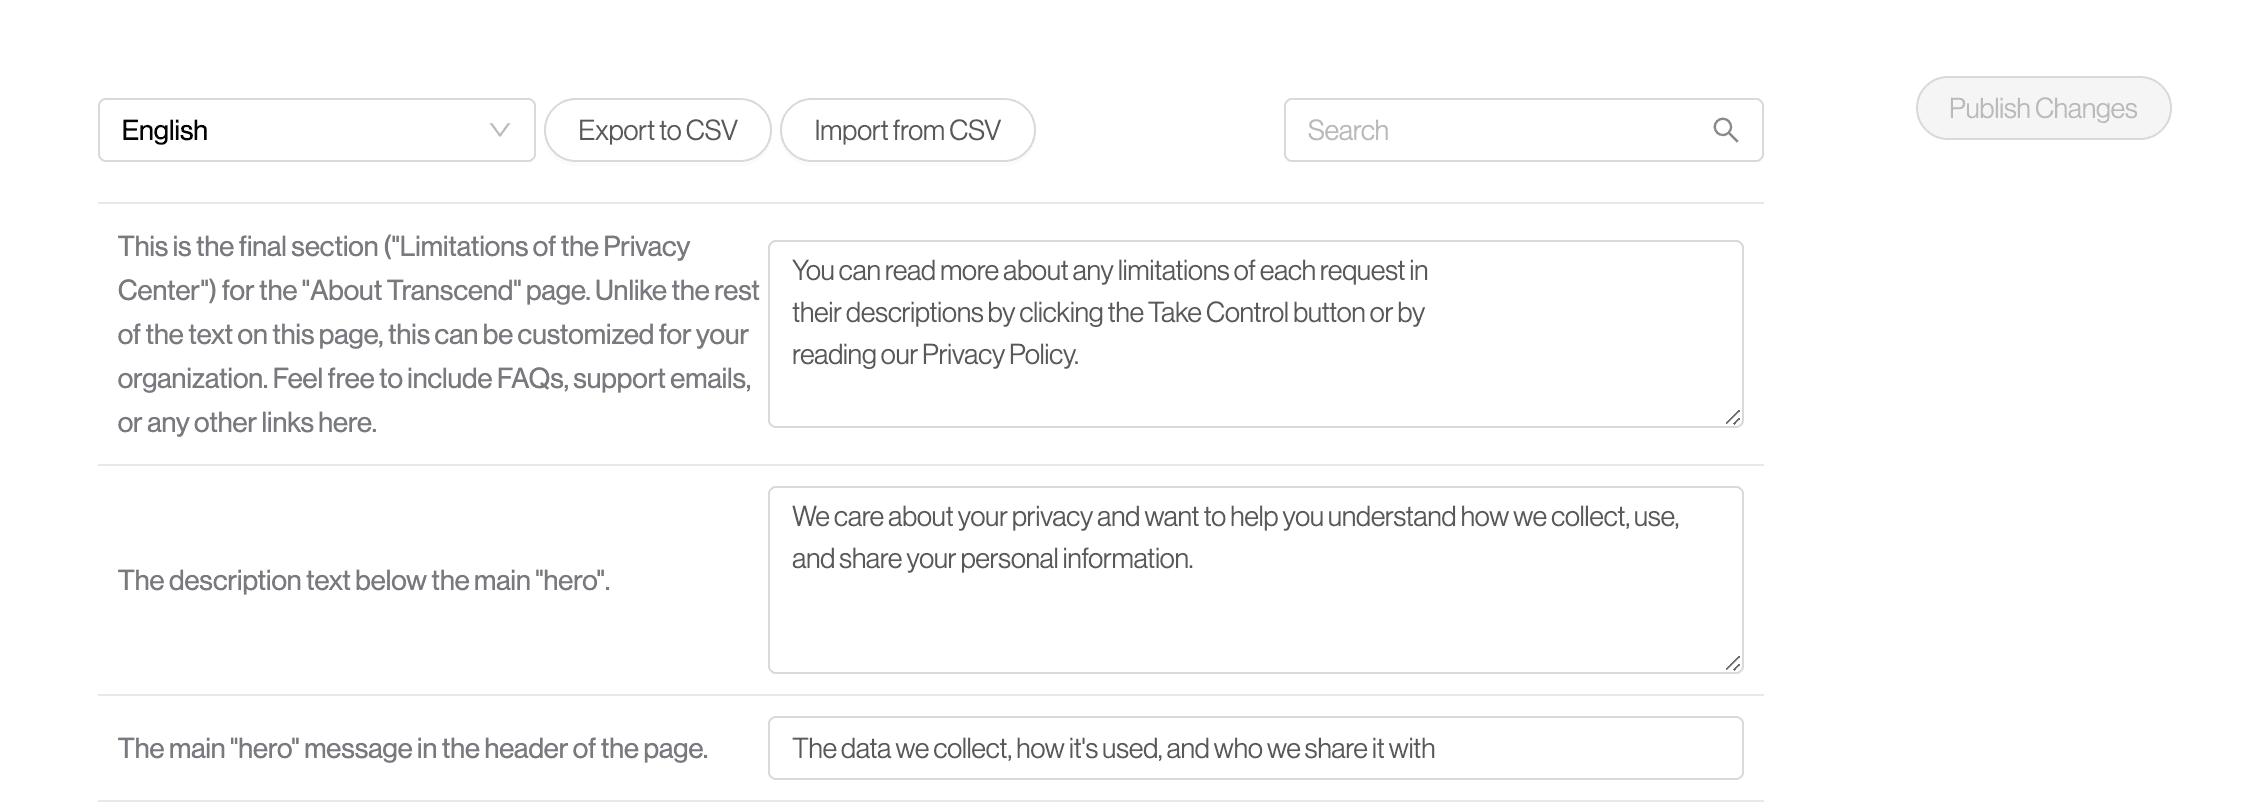Viewport: 2268px width, 810px height.
Task: Click "and share your personal information" line
Action: [x=992, y=559]
